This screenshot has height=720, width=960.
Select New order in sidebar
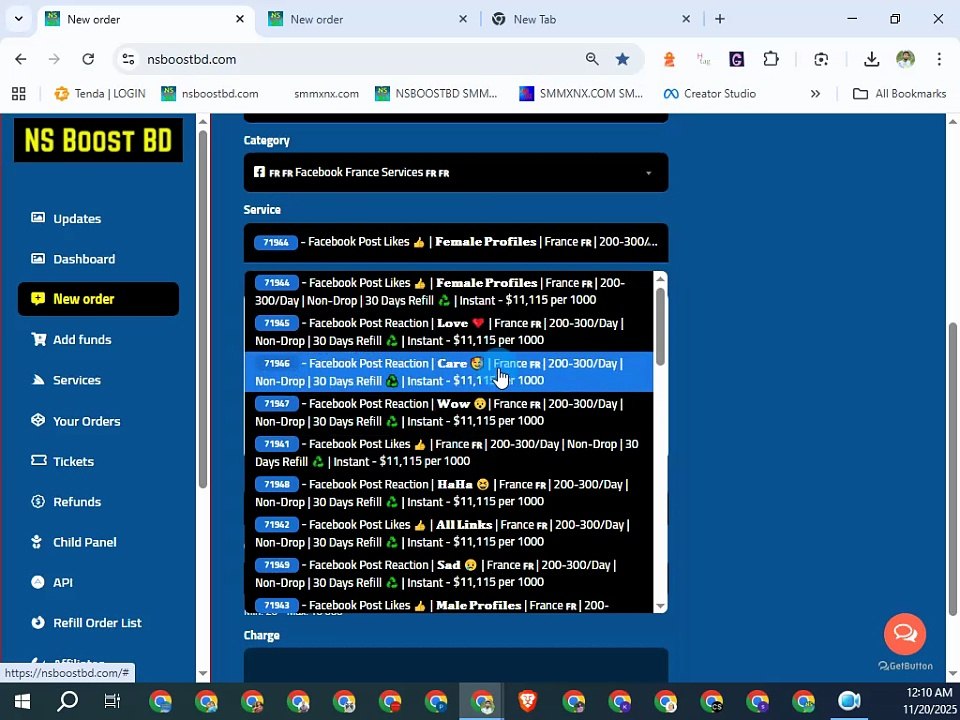(x=98, y=299)
